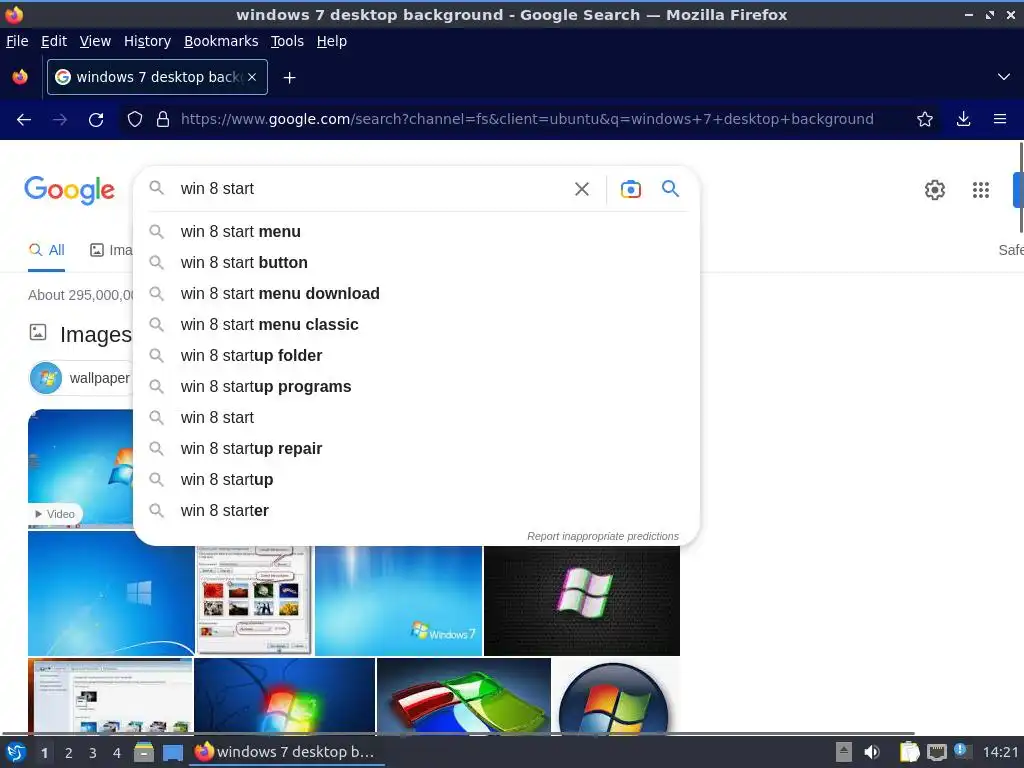Open a new tab with the plus button
This screenshot has width=1024, height=768.
click(289, 78)
